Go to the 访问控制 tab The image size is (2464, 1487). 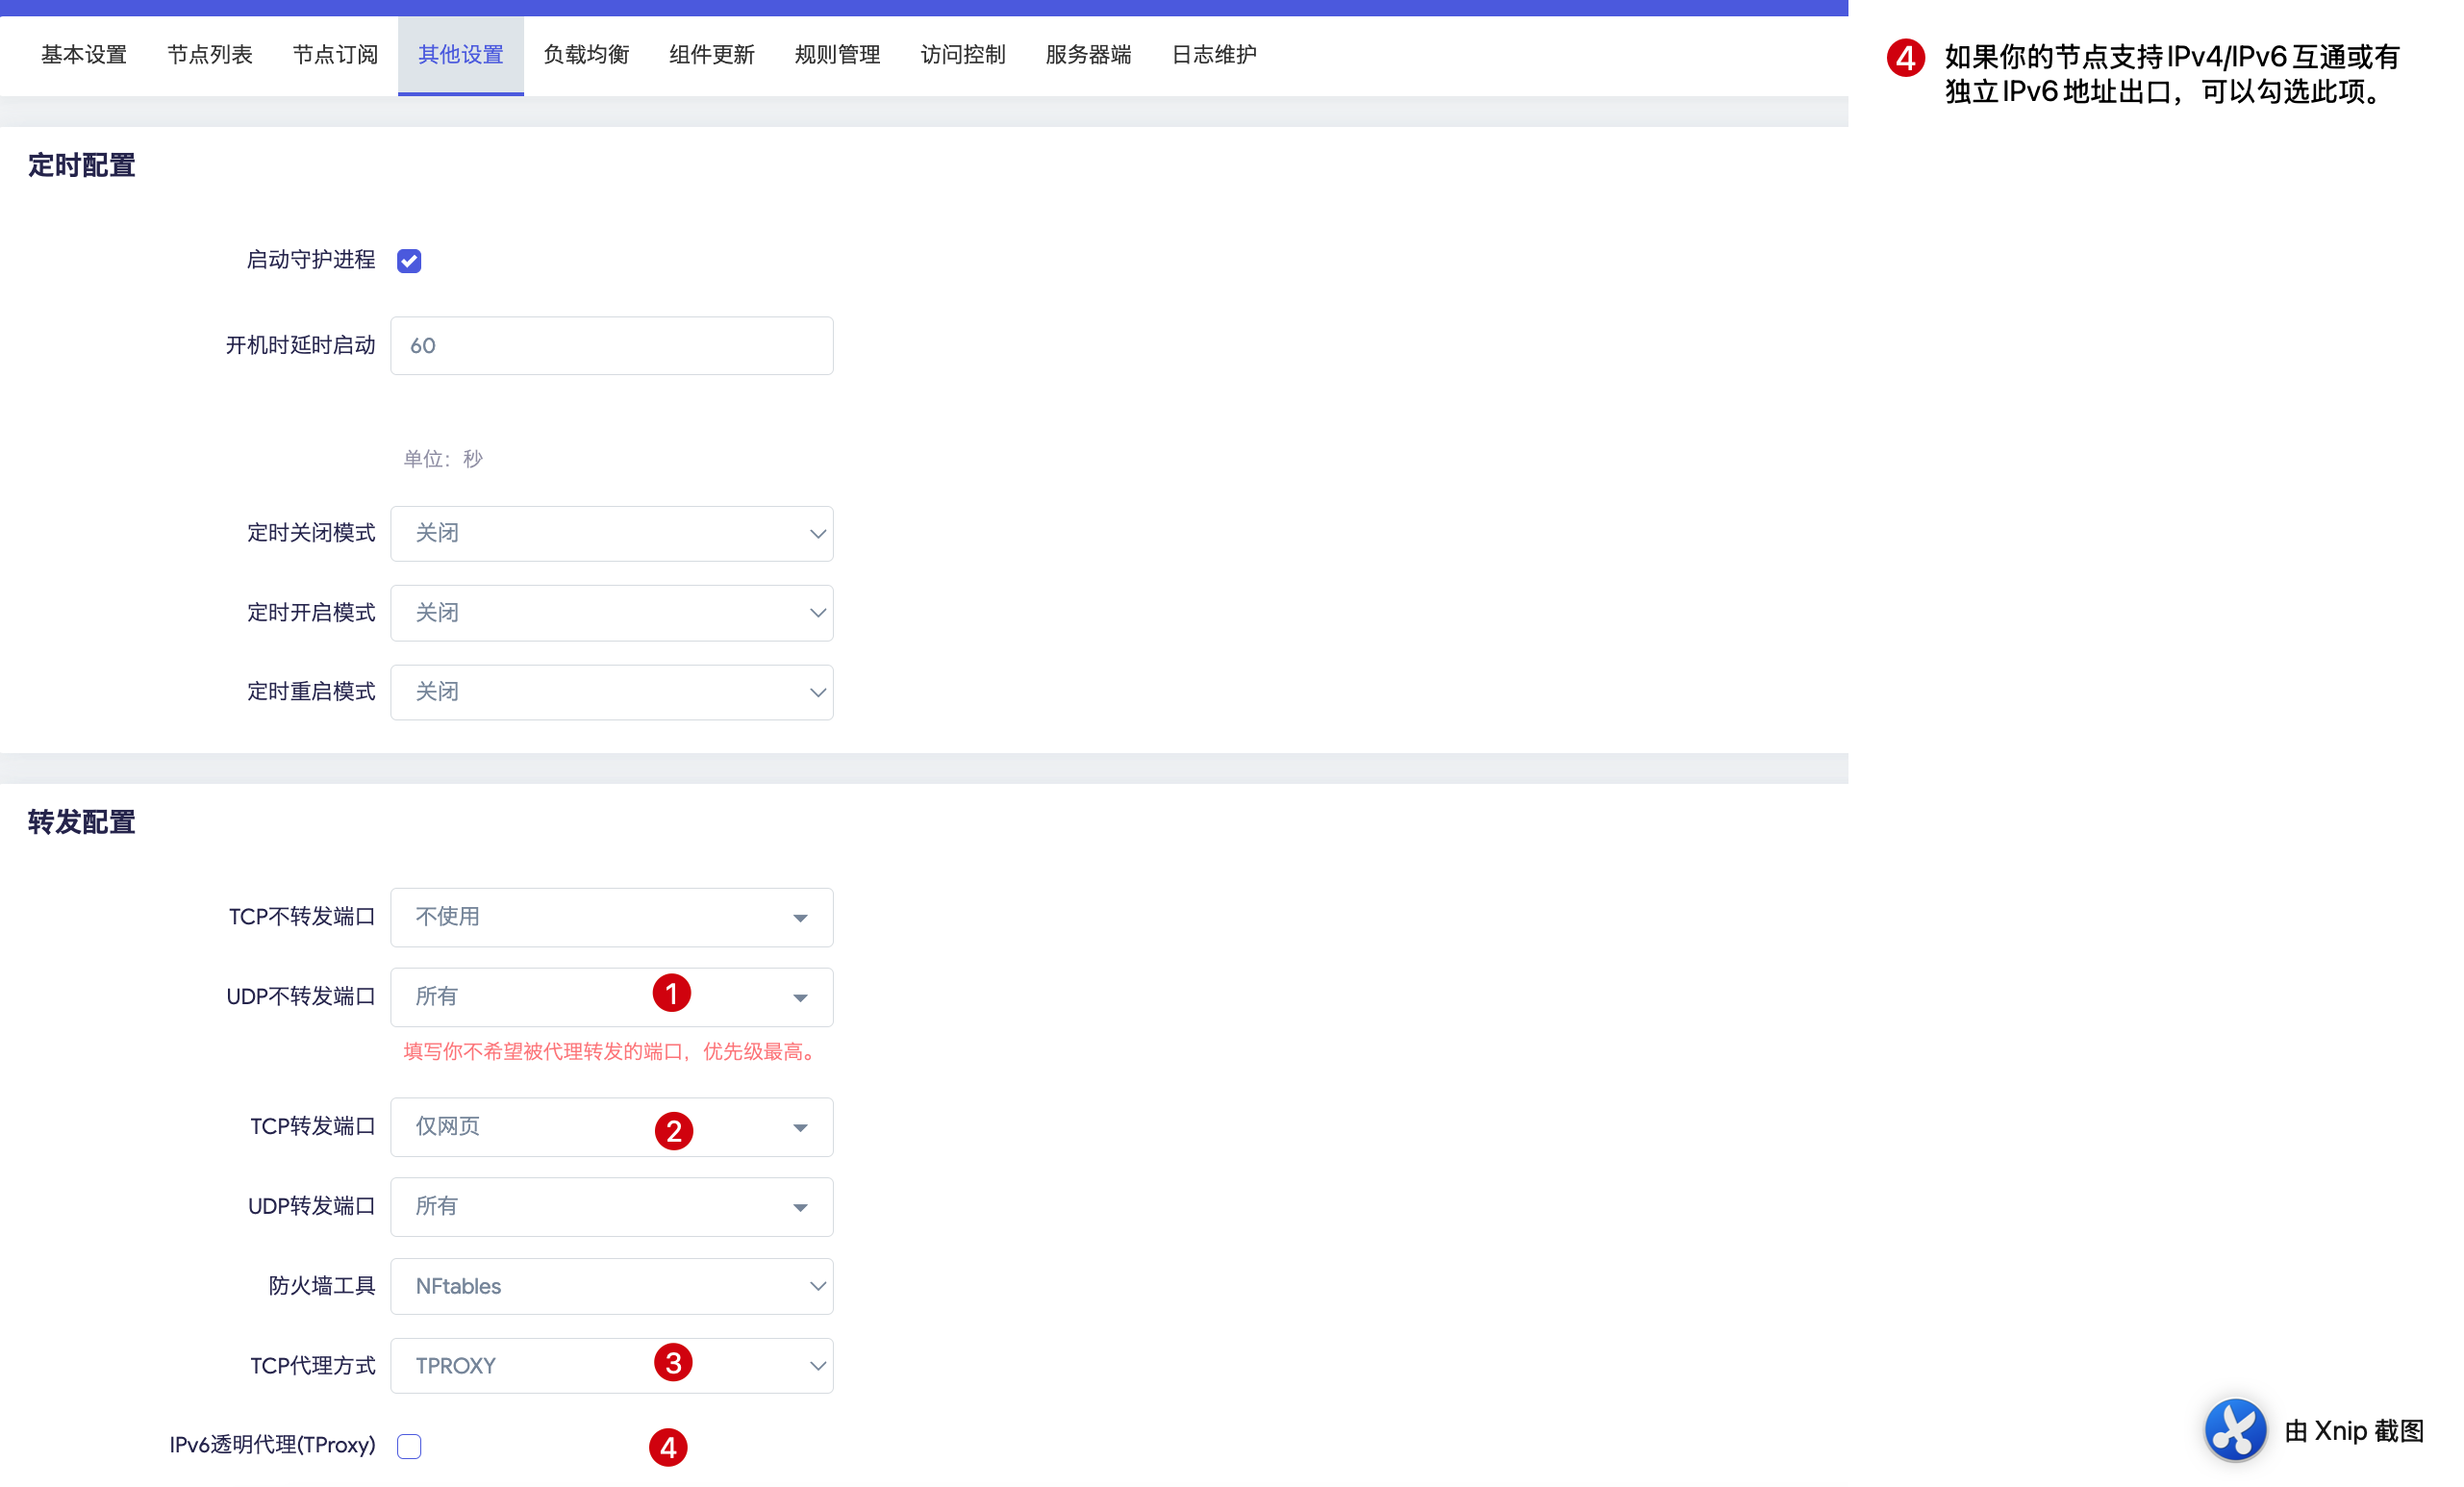tap(962, 55)
